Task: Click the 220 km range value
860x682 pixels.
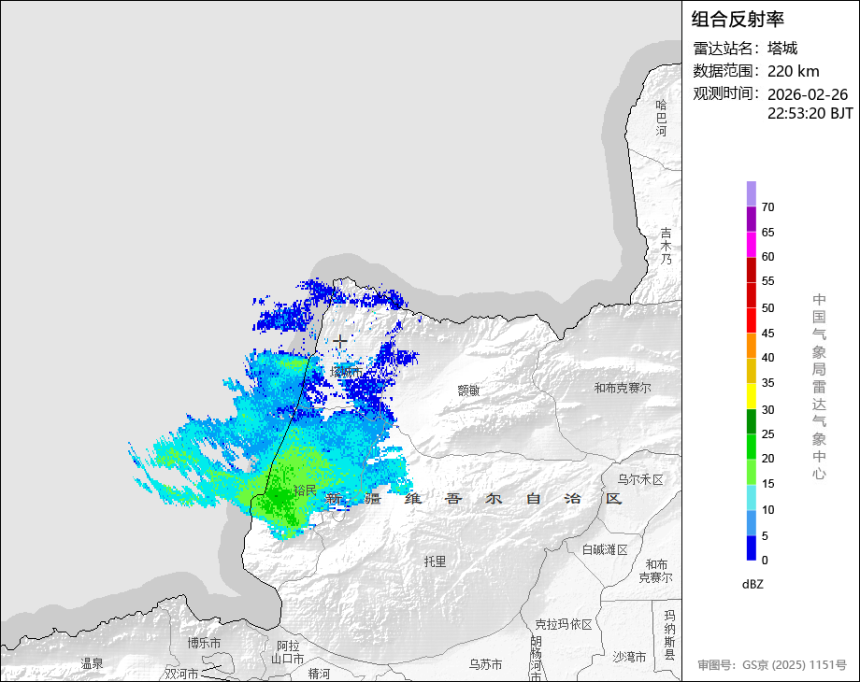Action: (793, 71)
